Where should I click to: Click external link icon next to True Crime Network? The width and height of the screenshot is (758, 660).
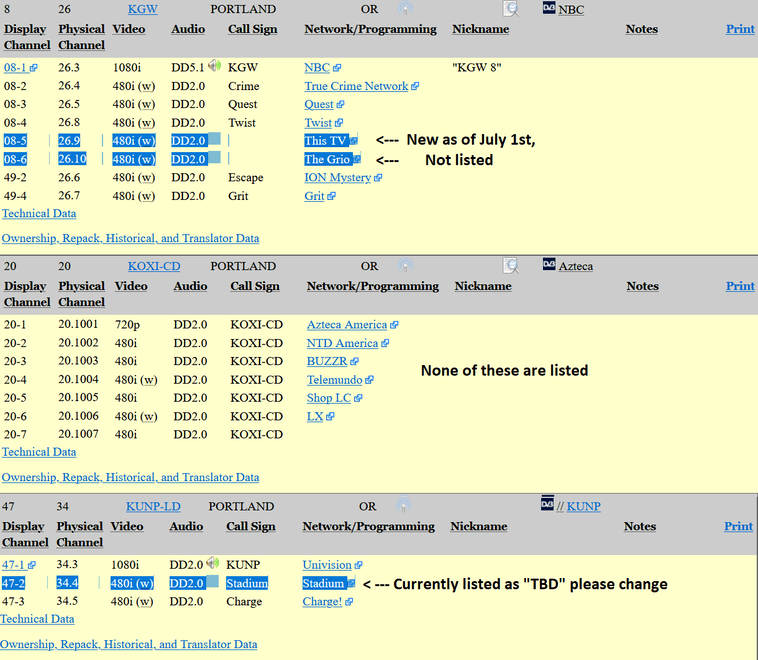(415, 87)
